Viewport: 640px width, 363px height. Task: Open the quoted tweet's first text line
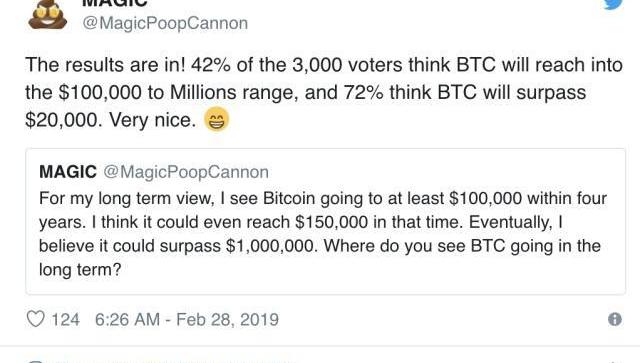[x=323, y=198]
